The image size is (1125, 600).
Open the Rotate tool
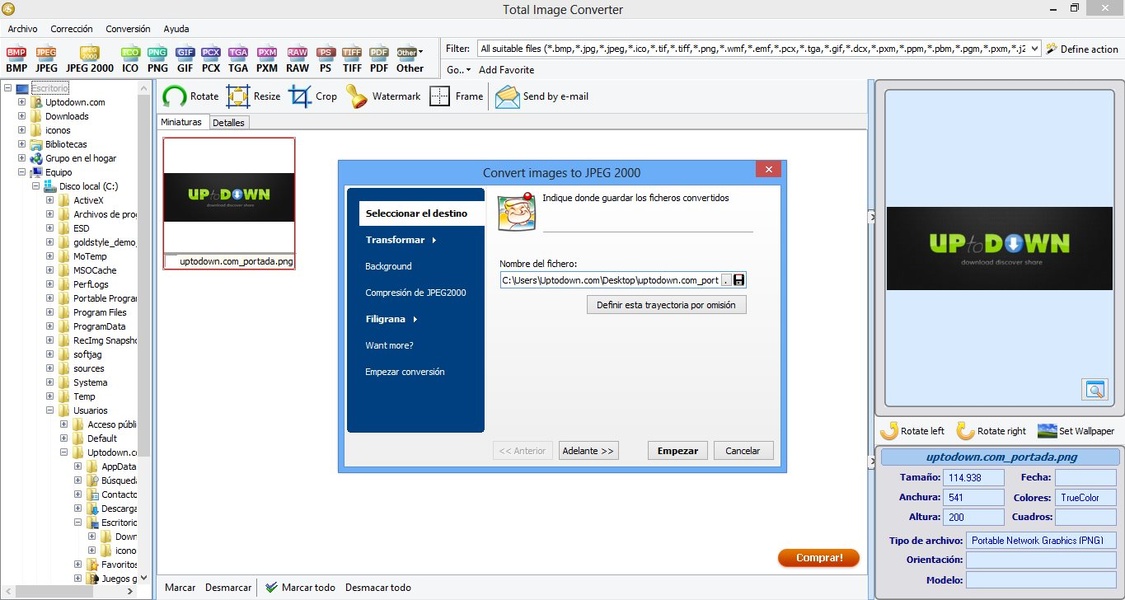[x=190, y=96]
